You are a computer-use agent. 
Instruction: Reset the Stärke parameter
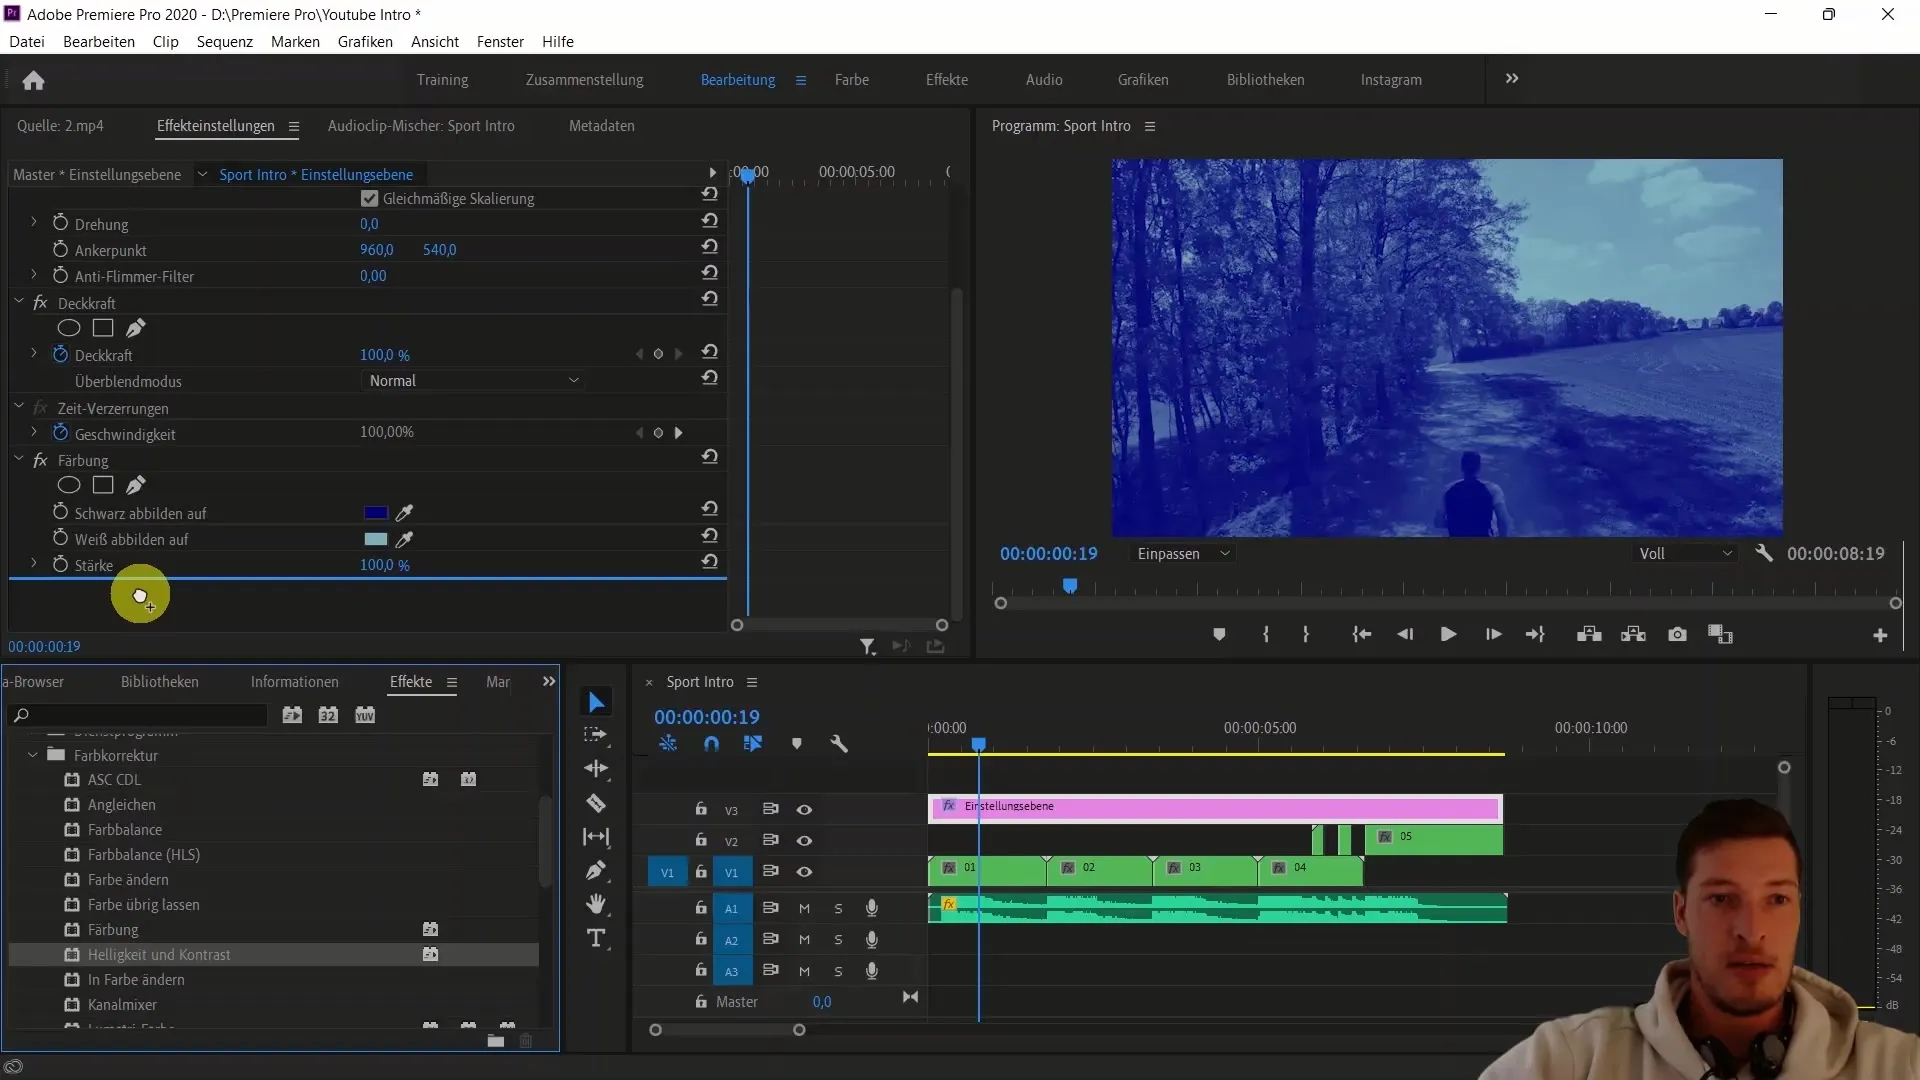pos(710,562)
